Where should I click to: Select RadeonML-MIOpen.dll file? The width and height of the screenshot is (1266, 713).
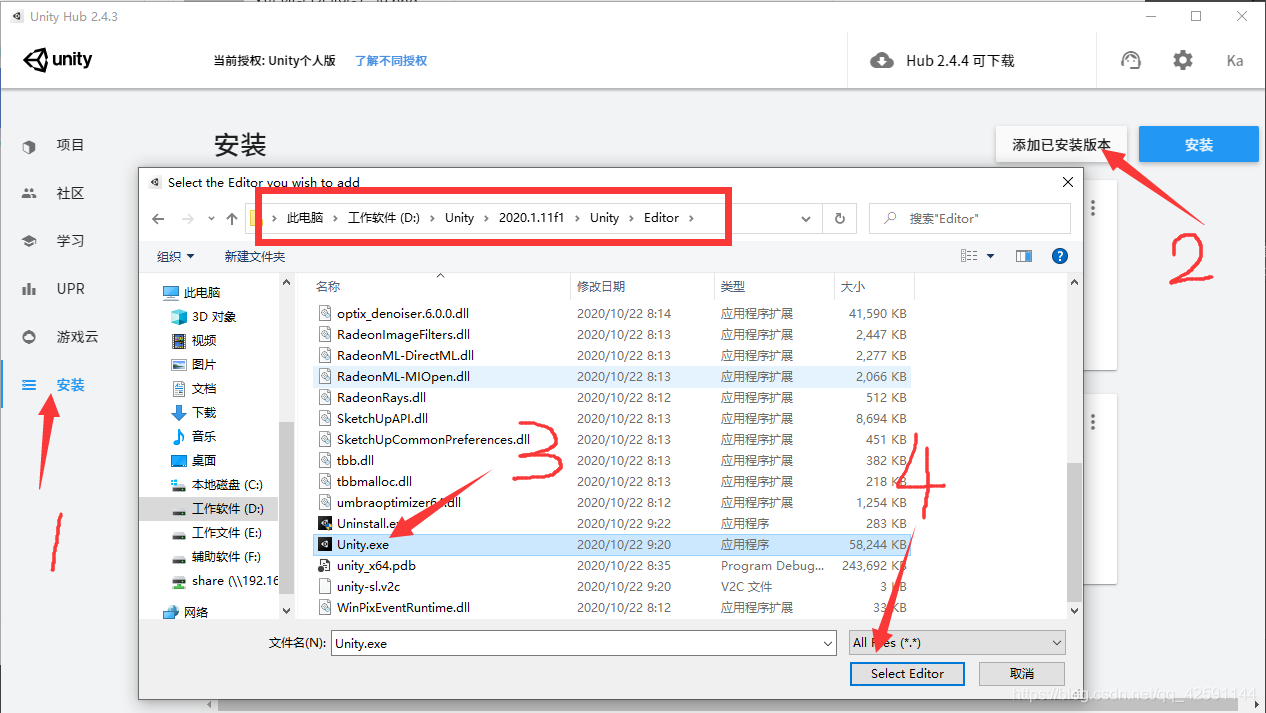[x=611, y=377]
